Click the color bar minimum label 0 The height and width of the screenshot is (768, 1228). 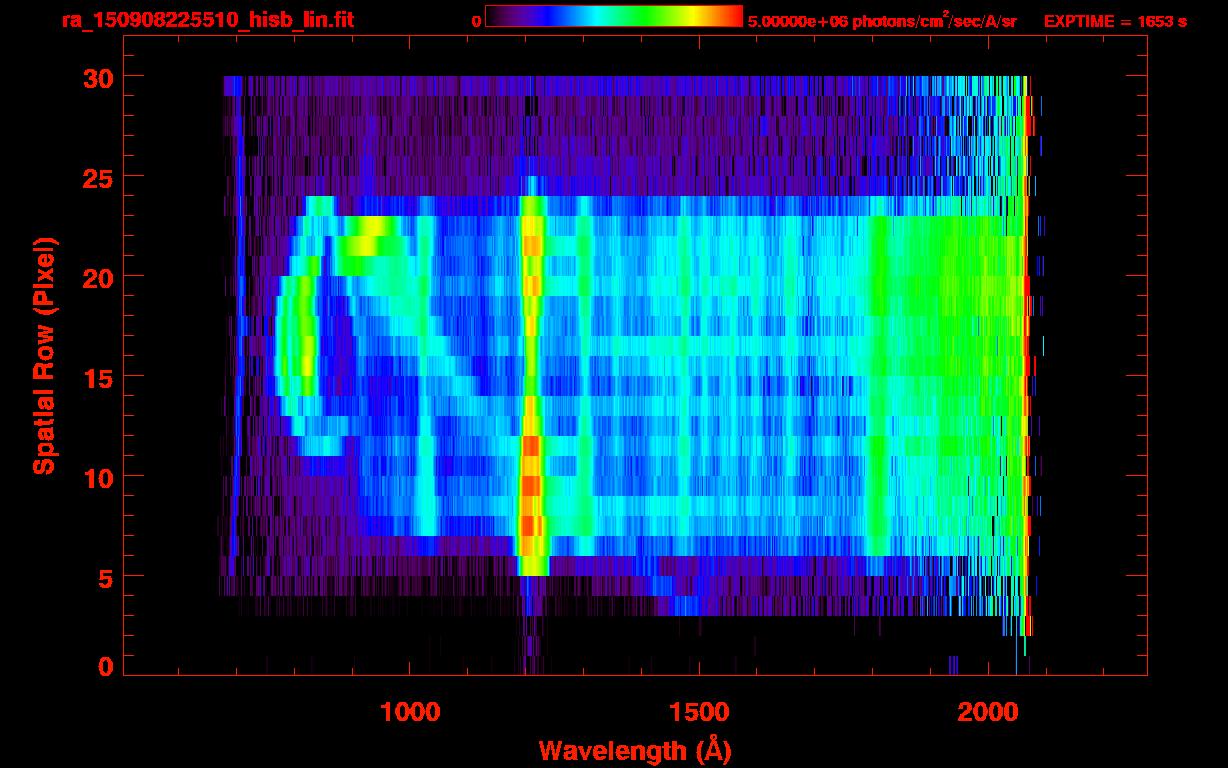tap(476, 21)
